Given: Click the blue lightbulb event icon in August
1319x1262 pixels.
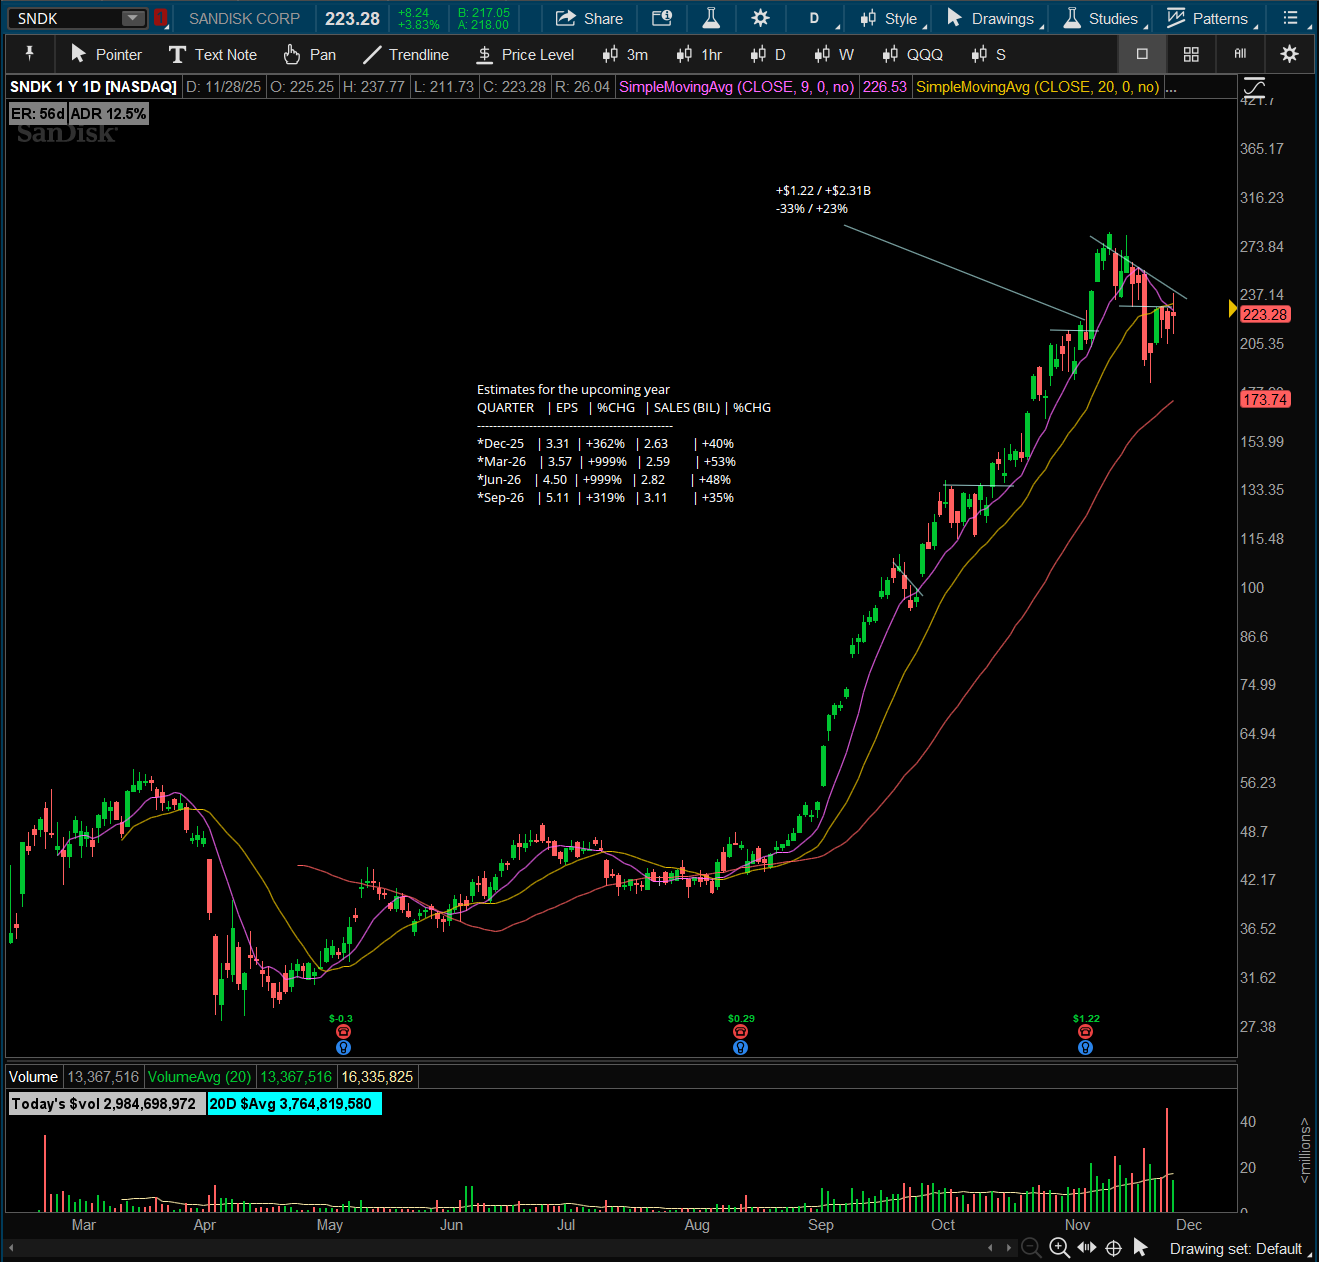Looking at the screenshot, I should pos(740,1048).
